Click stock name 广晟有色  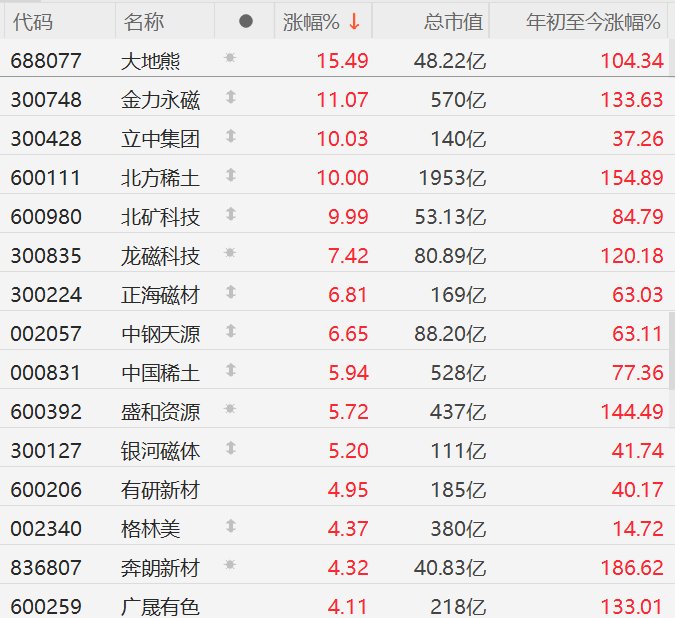(x=160, y=607)
